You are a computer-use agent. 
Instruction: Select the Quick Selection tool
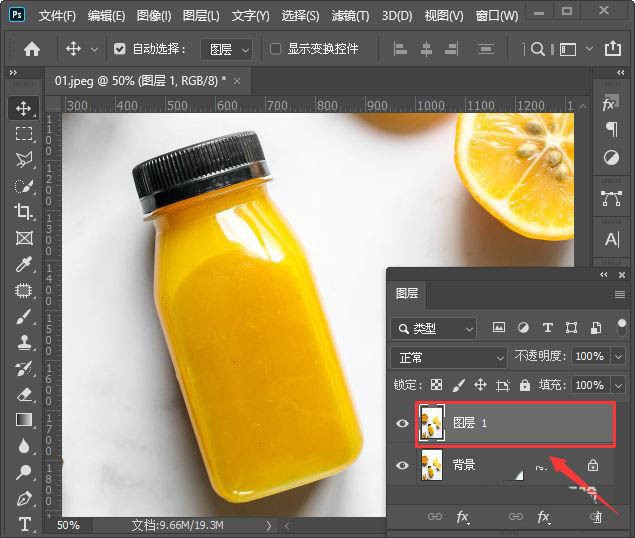coord(23,186)
